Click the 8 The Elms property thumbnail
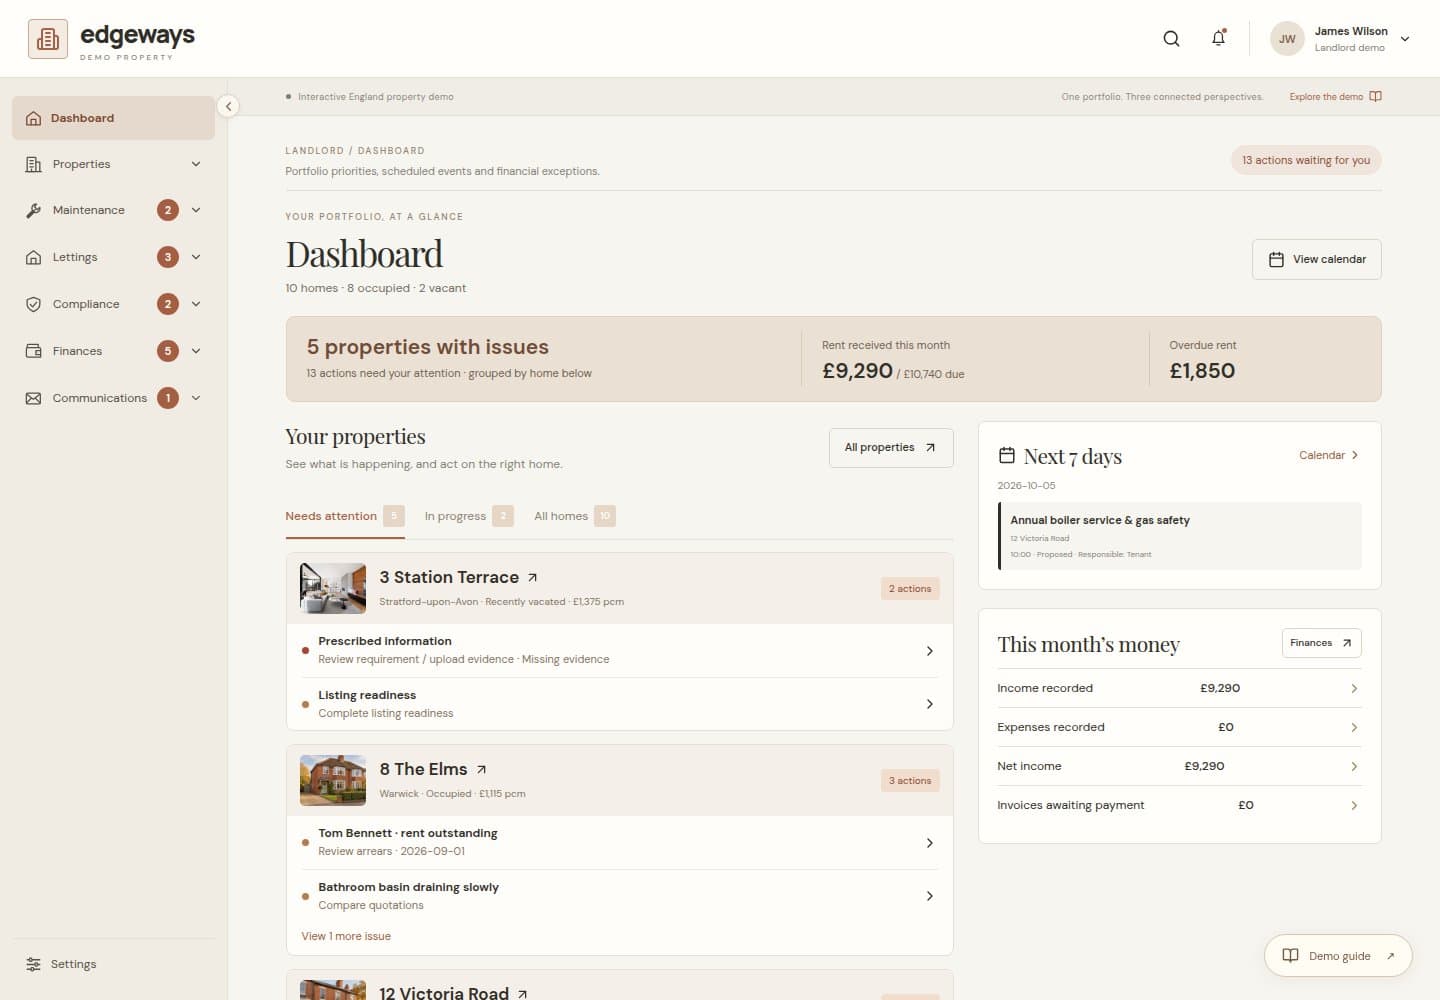This screenshot has width=1440, height=1000. point(333,780)
